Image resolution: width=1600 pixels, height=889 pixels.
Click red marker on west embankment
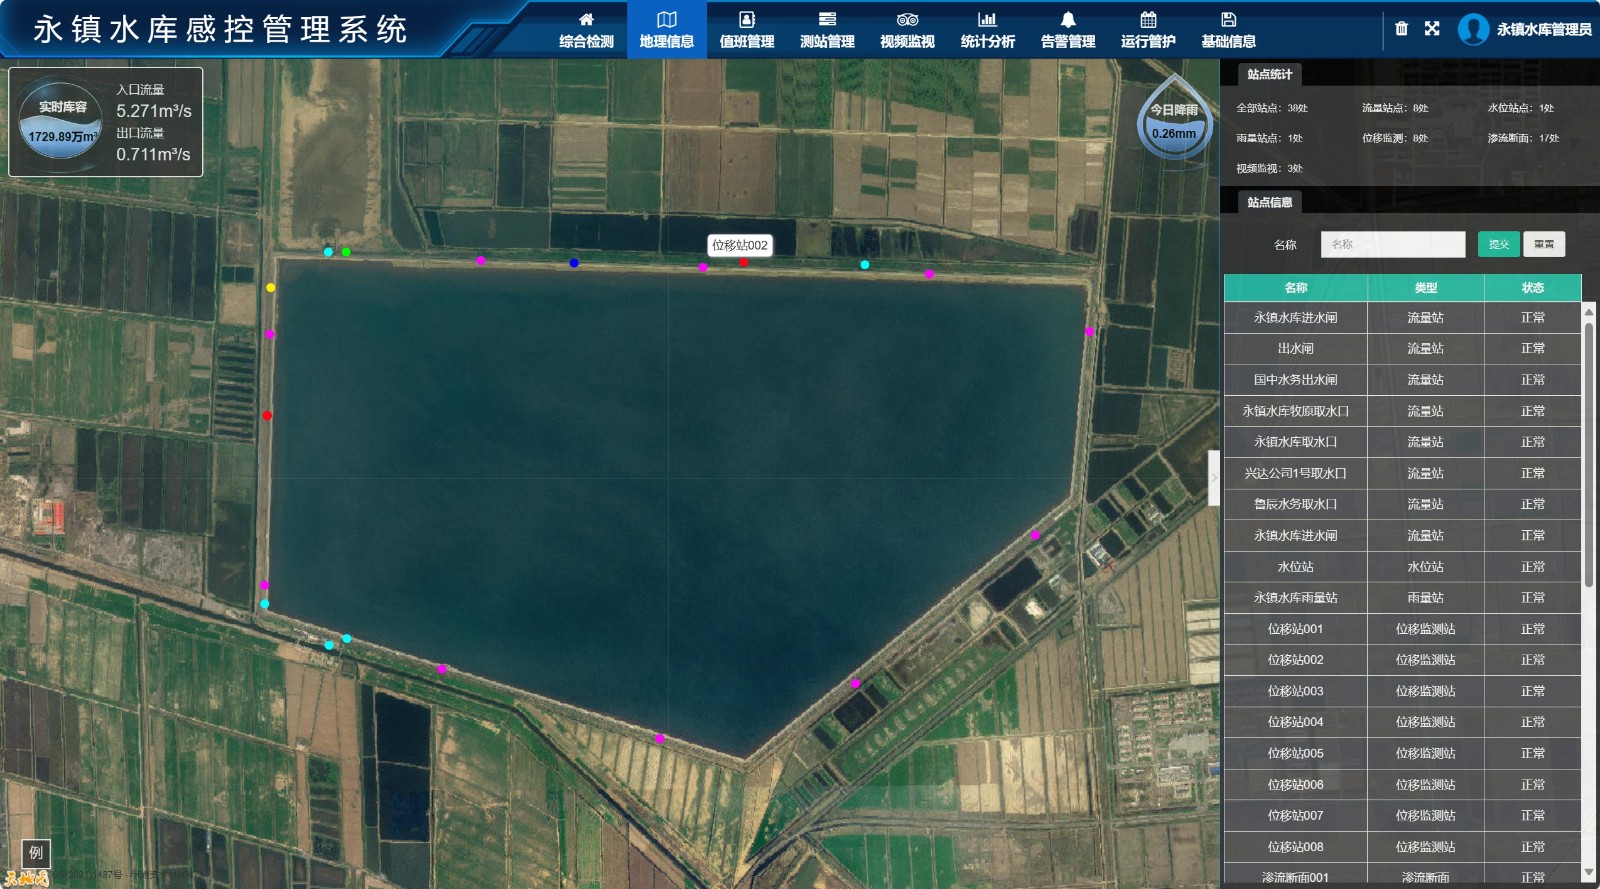point(267,416)
